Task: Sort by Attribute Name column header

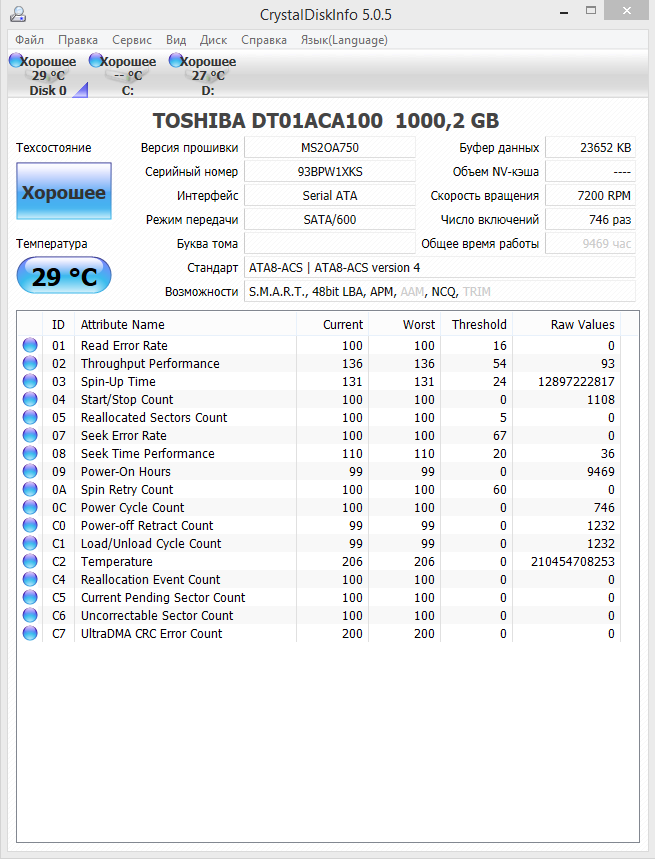Action: coord(185,325)
